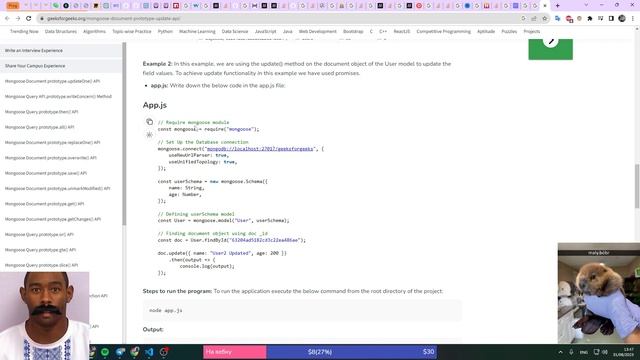Open Mongoose Document.prototype.updateOne() API article

[52, 81]
